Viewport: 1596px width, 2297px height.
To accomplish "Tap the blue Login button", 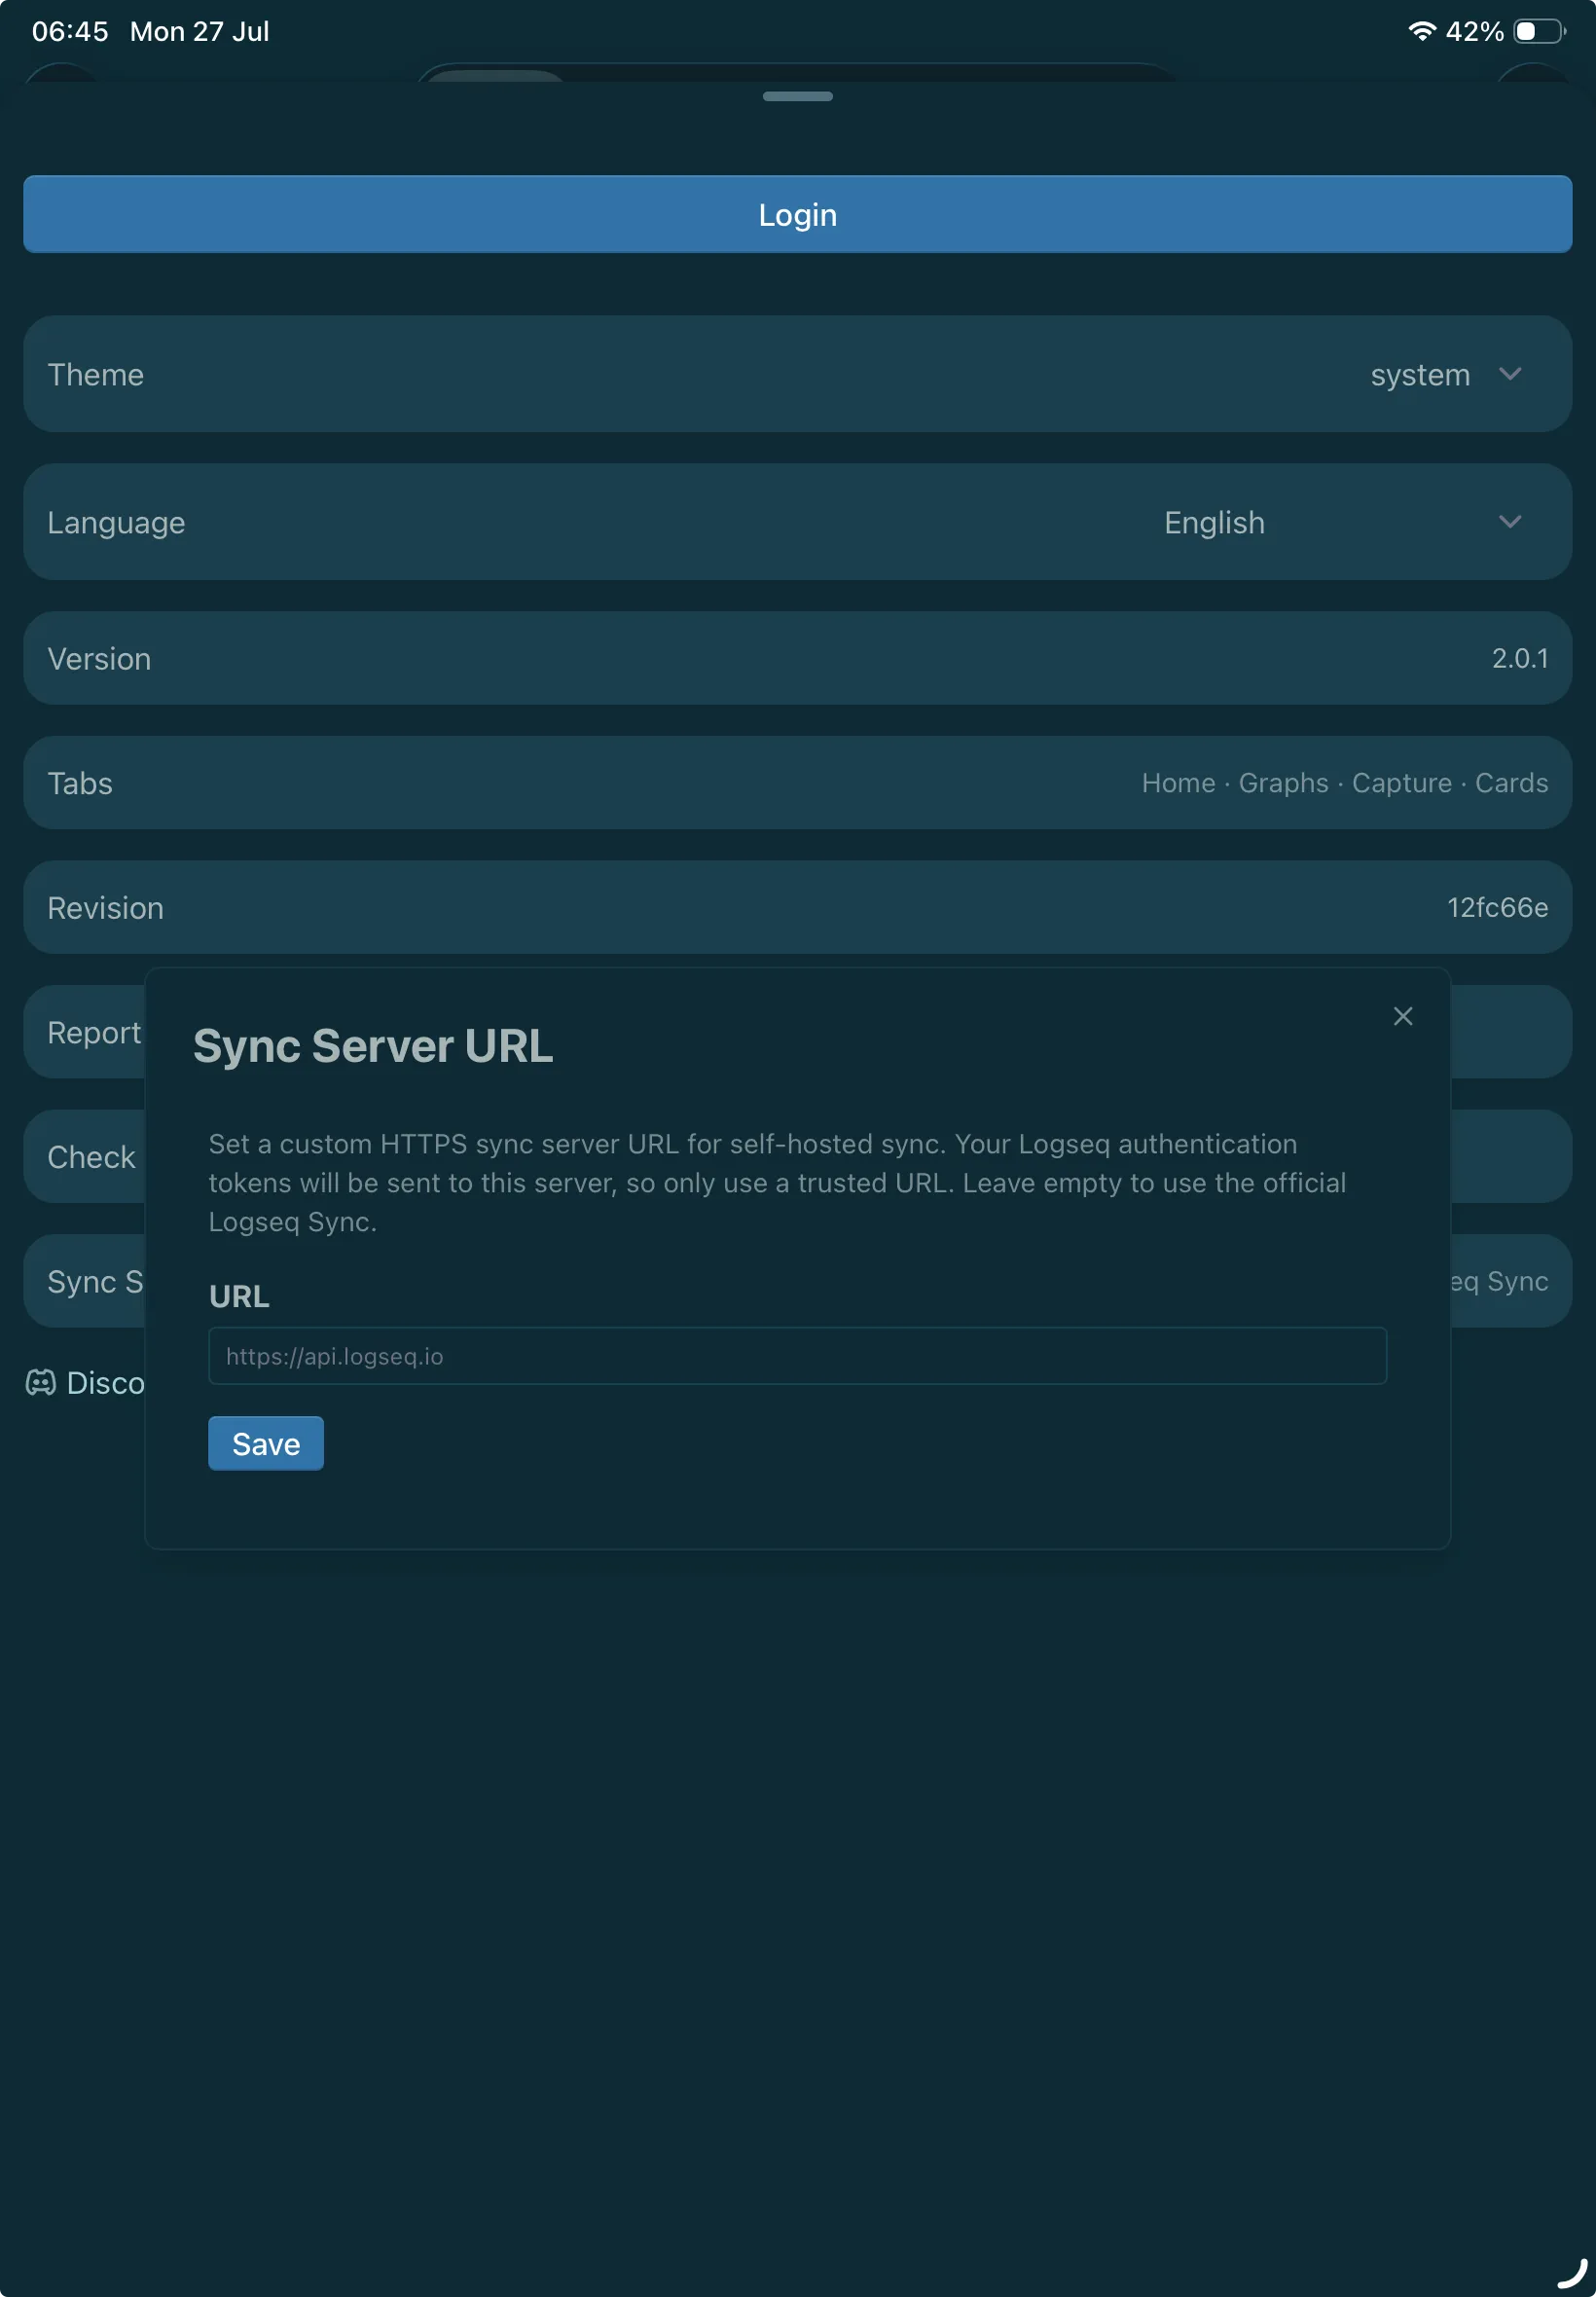I will (797, 214).
